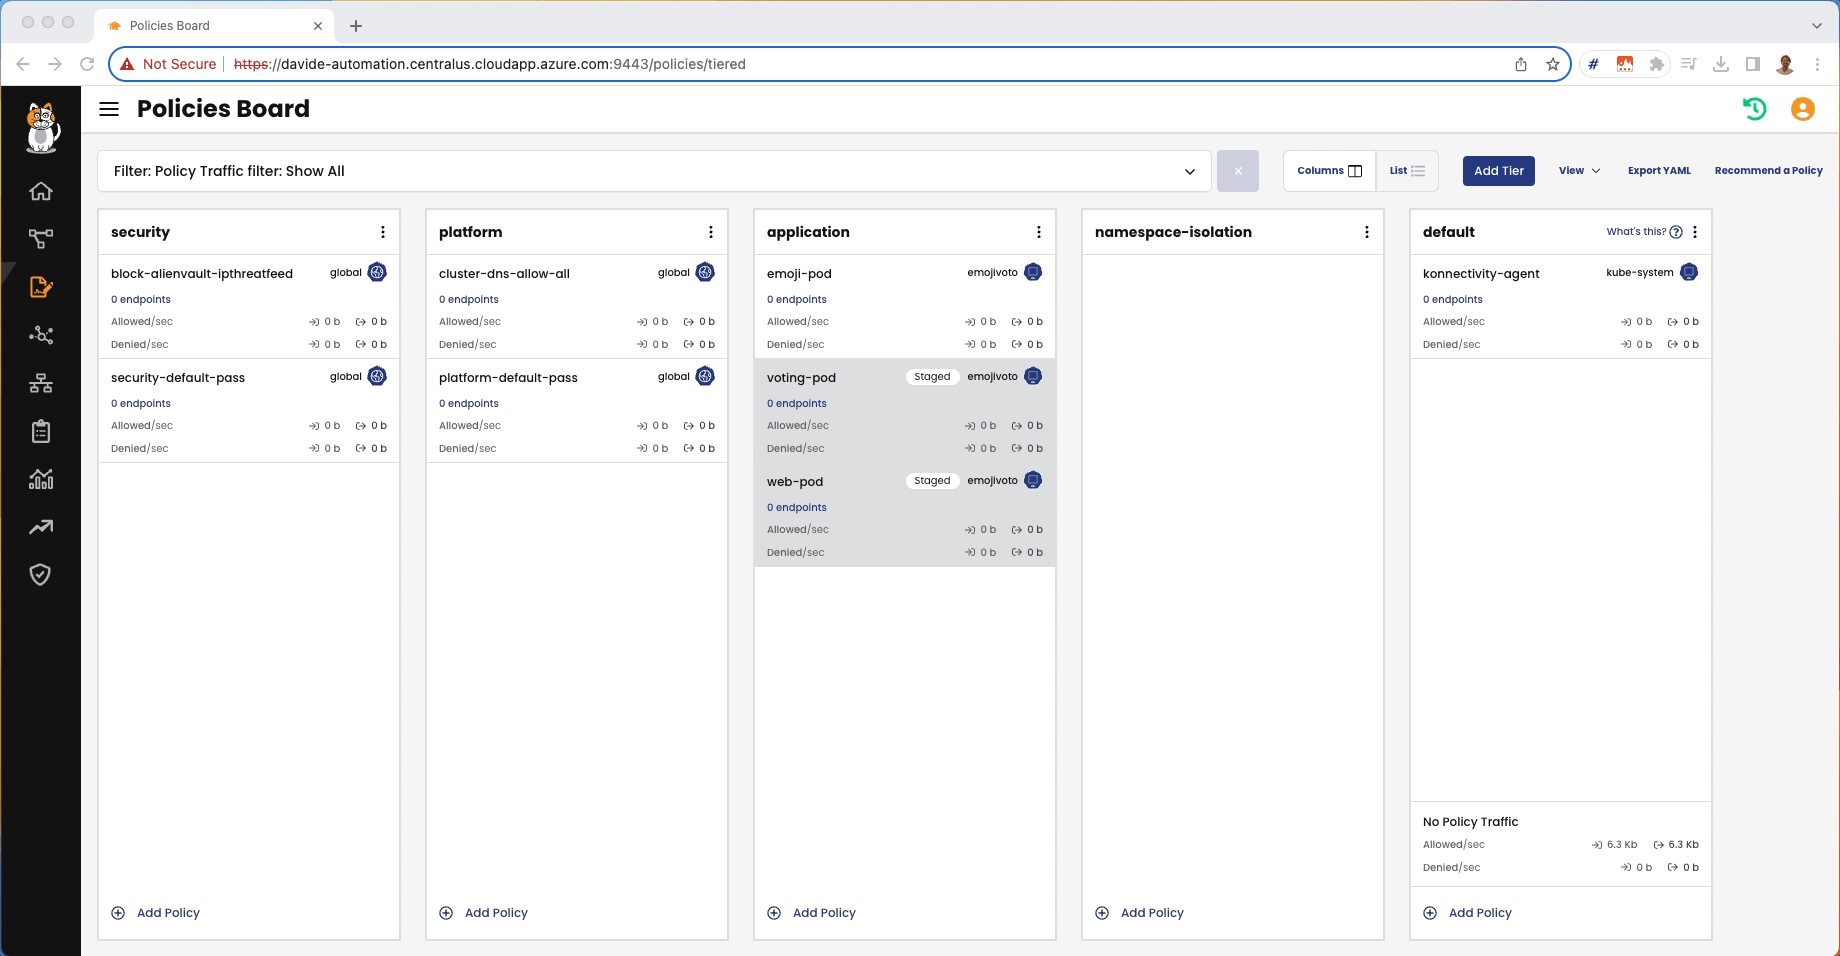Open the Activity charts sidebar icon
Viewport: 1840px width, 956px height.
tap(41, 479)
